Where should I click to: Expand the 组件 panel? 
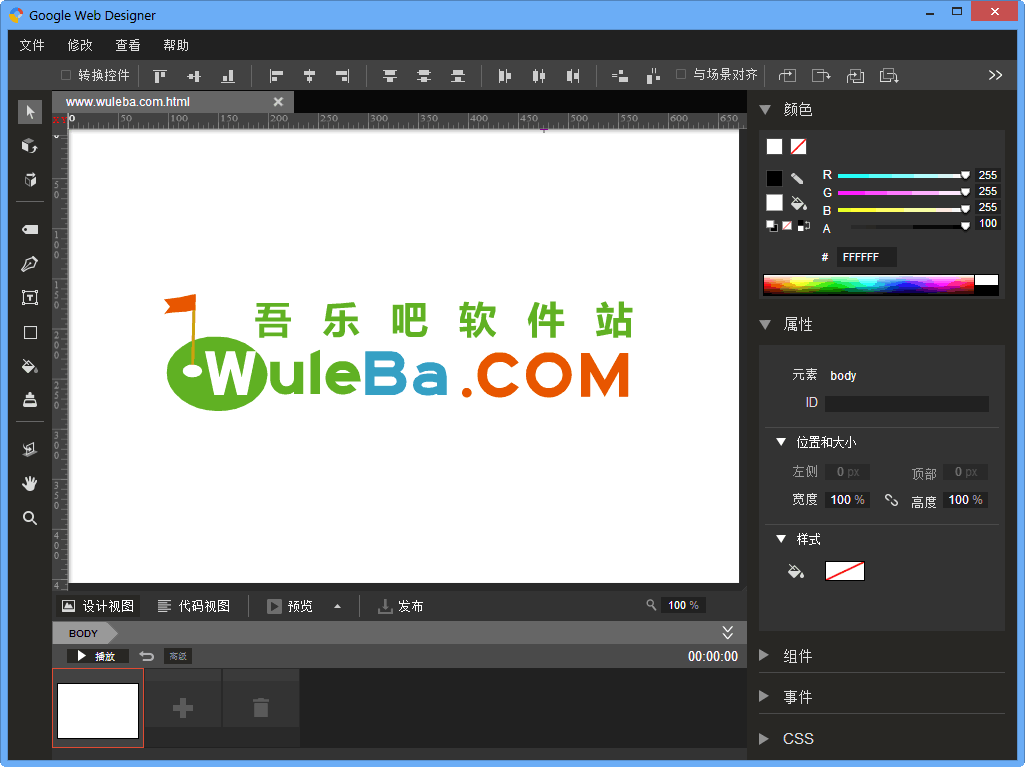click(764, 655)
